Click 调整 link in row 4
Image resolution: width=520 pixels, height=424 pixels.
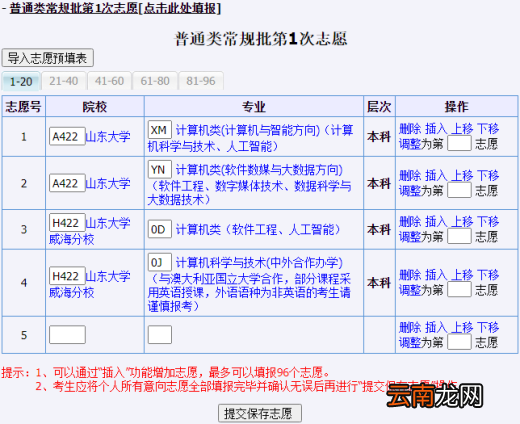(x=410, y=290)
